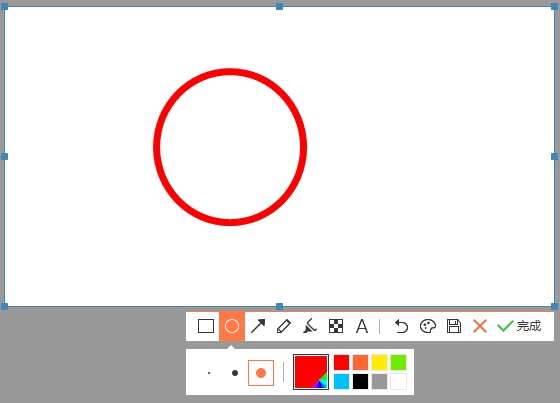Select the text tool
The height and width of the screenshot is (403, 560).
(362, 326)
